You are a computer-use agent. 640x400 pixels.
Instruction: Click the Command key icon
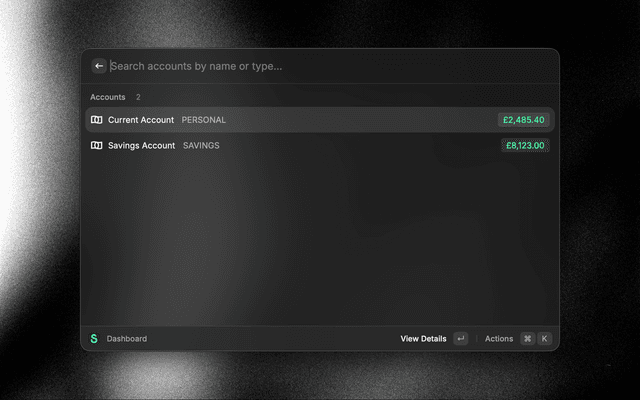tap(527, 339)
